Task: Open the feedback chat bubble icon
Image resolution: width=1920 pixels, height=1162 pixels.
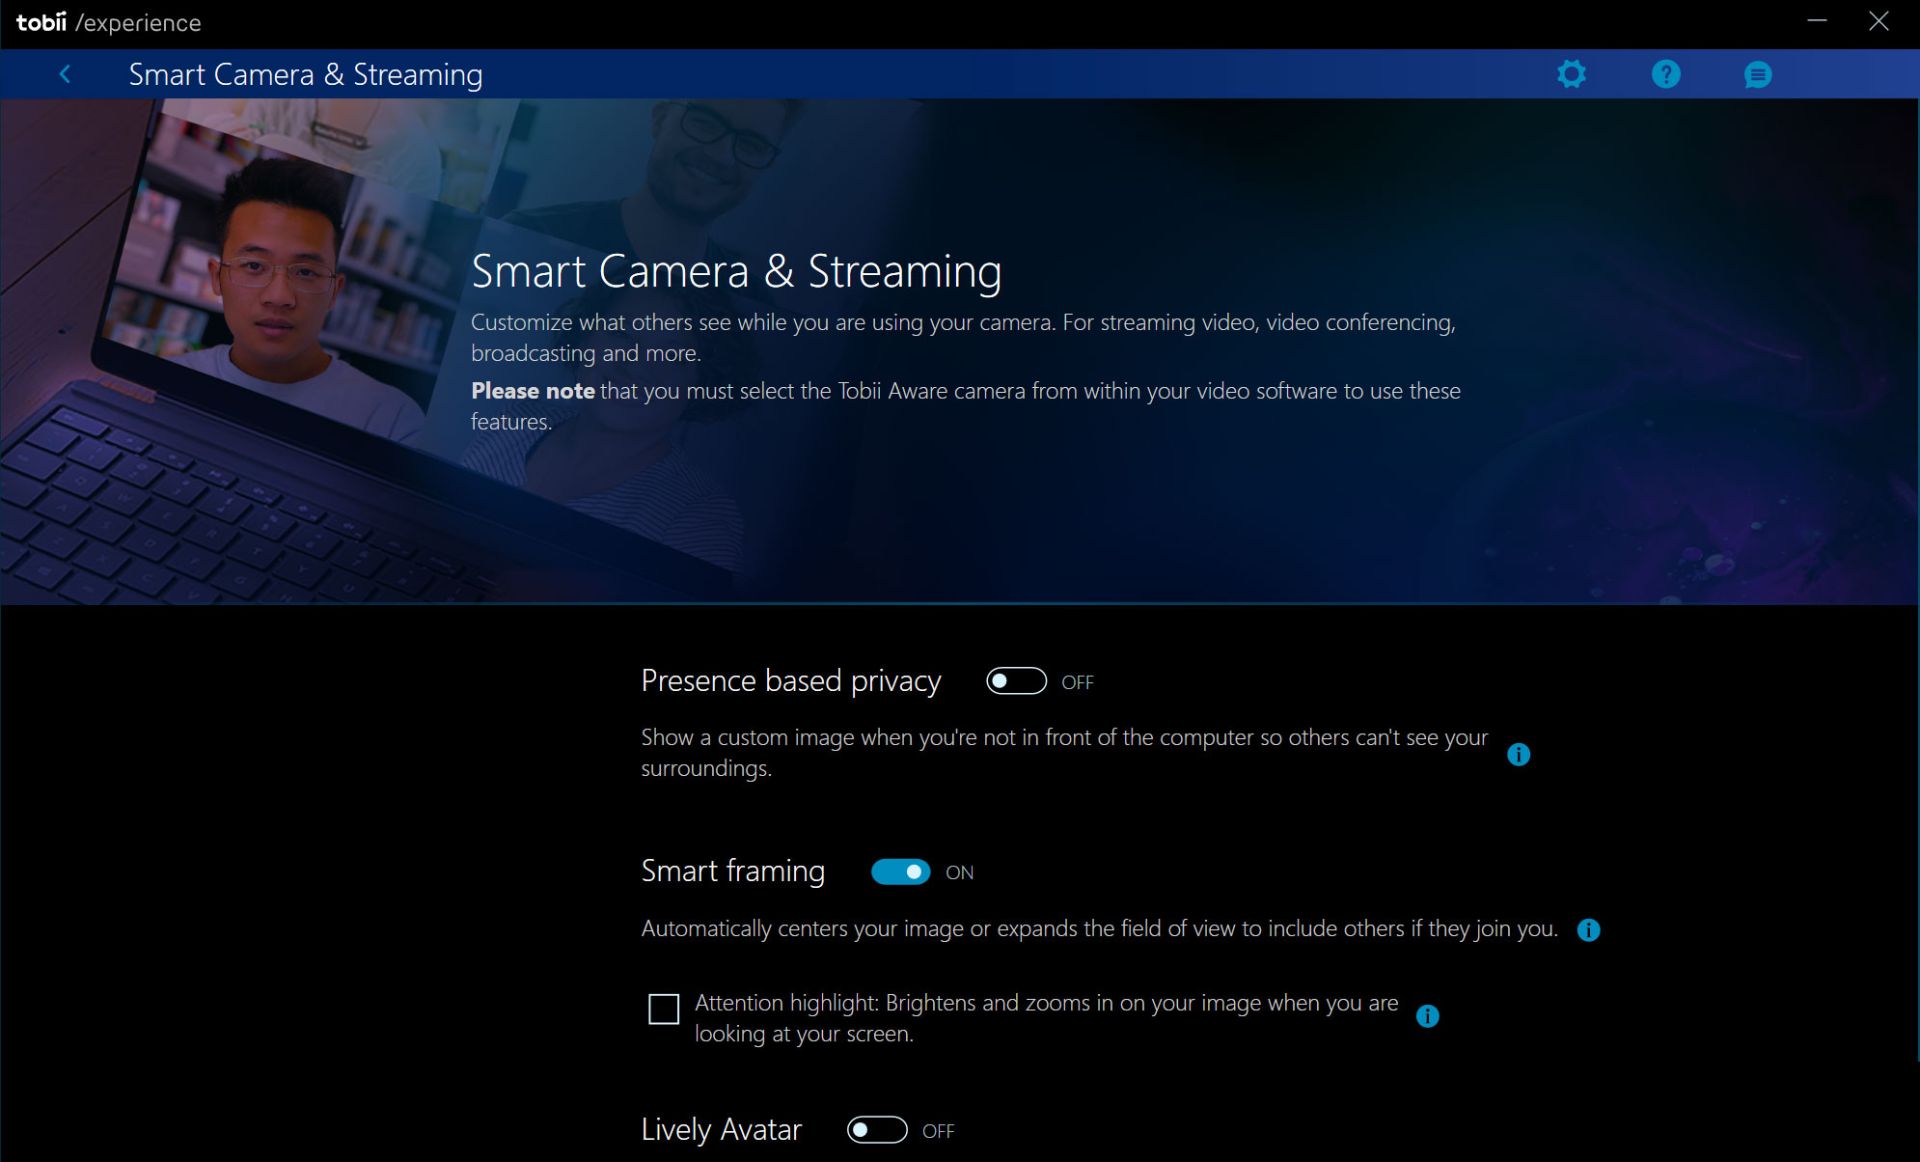Action: [x=1757, y=75]
